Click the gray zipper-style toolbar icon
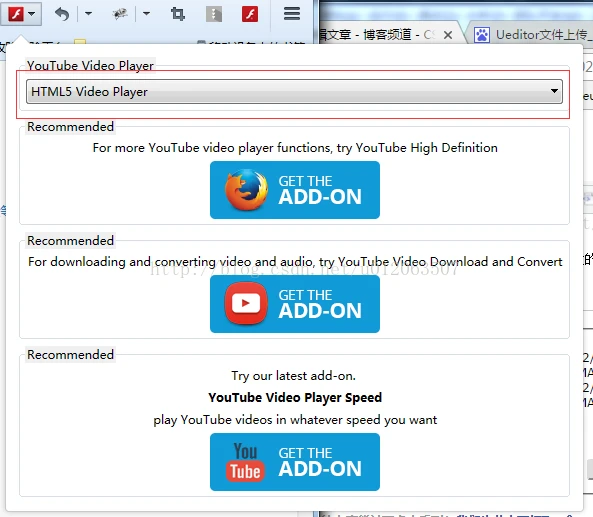The width and height of the screenshot is (593, 517). tap(214, 14)
